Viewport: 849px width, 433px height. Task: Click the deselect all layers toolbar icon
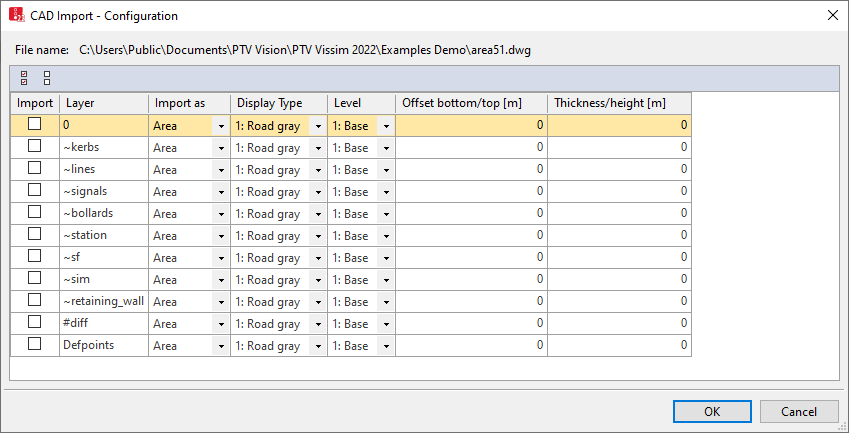coord(46,78)
